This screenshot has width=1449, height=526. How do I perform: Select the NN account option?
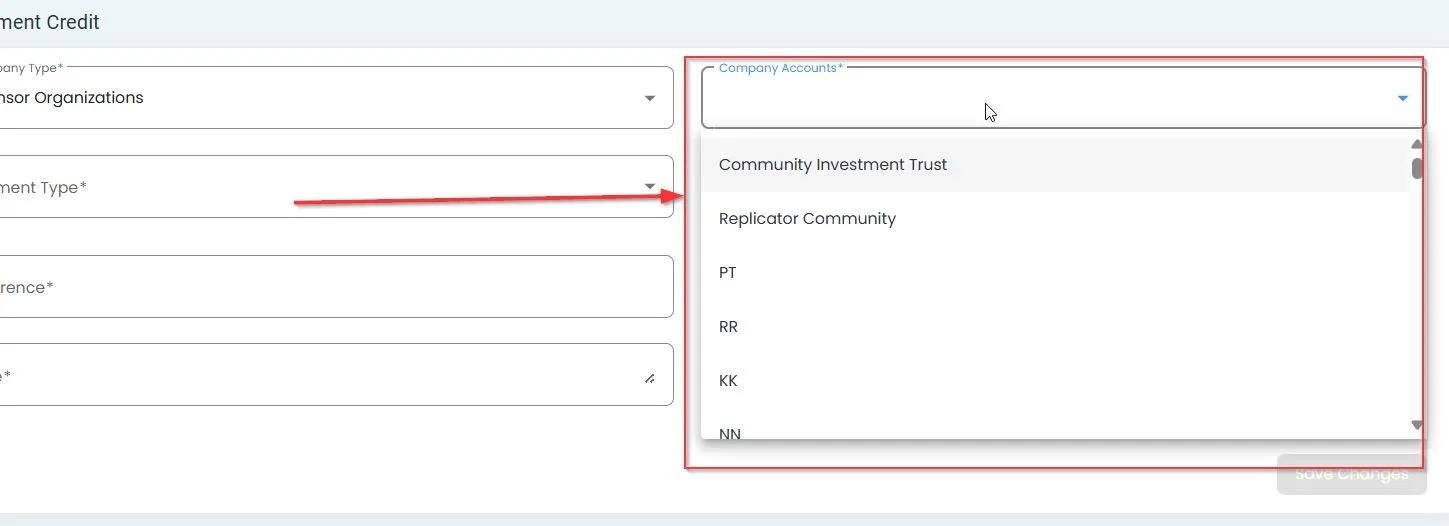click(x=730, y=433)
